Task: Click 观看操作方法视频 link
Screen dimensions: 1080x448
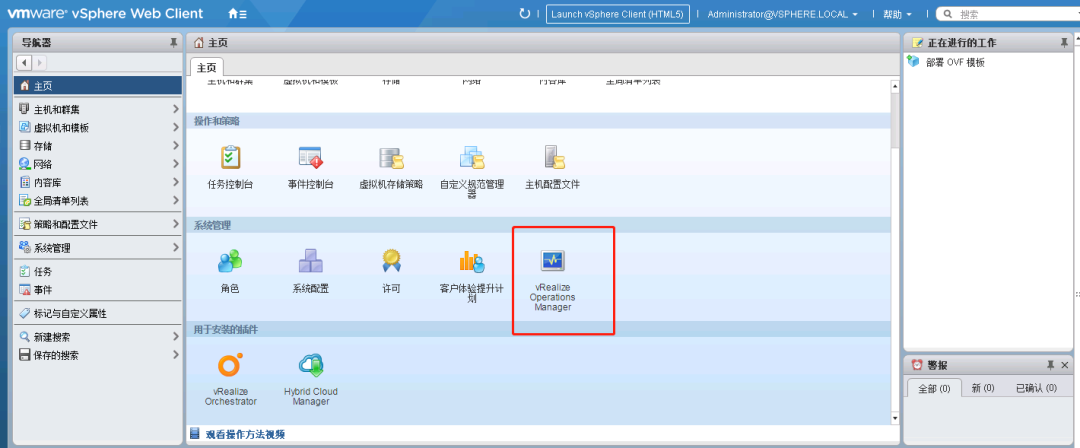Action: pos(245,434)
